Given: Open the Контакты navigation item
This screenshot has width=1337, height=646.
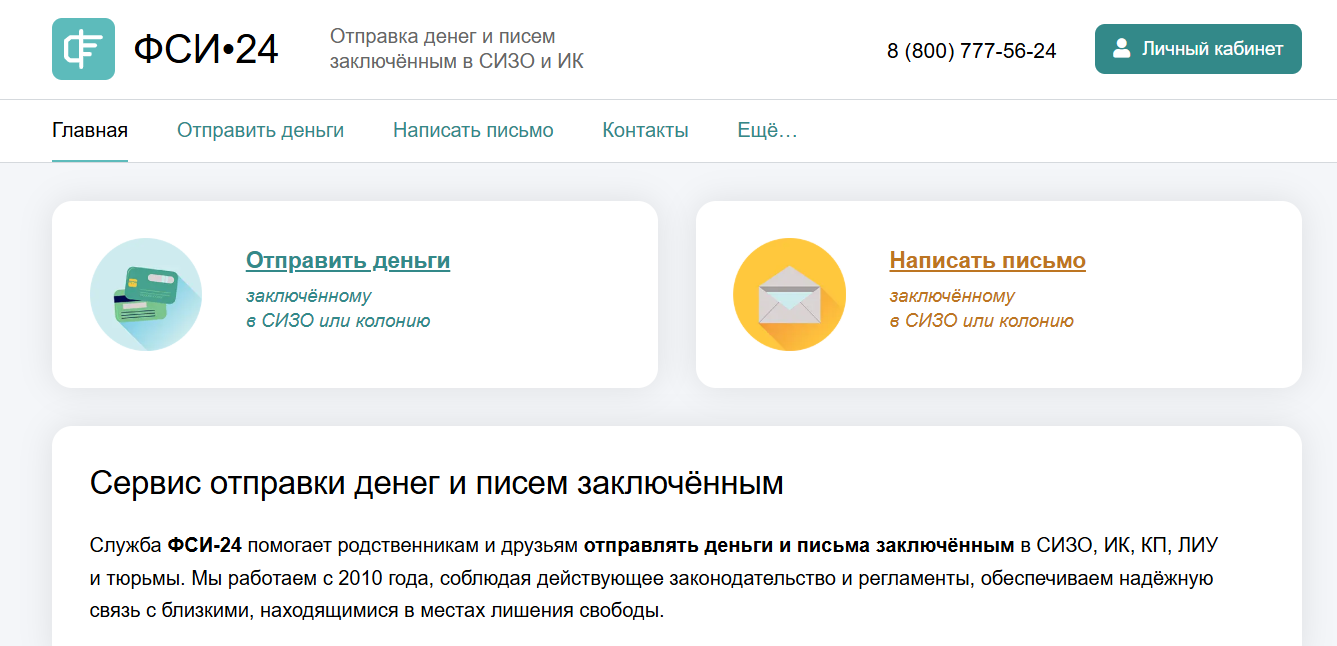Looking at the screenshot, I should coord(645,130).
